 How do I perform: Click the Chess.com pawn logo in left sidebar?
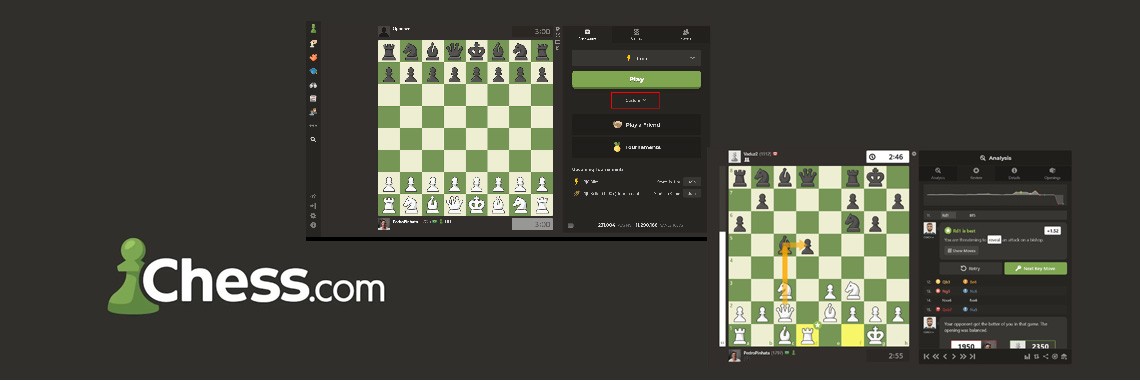(x=313, y=28)
